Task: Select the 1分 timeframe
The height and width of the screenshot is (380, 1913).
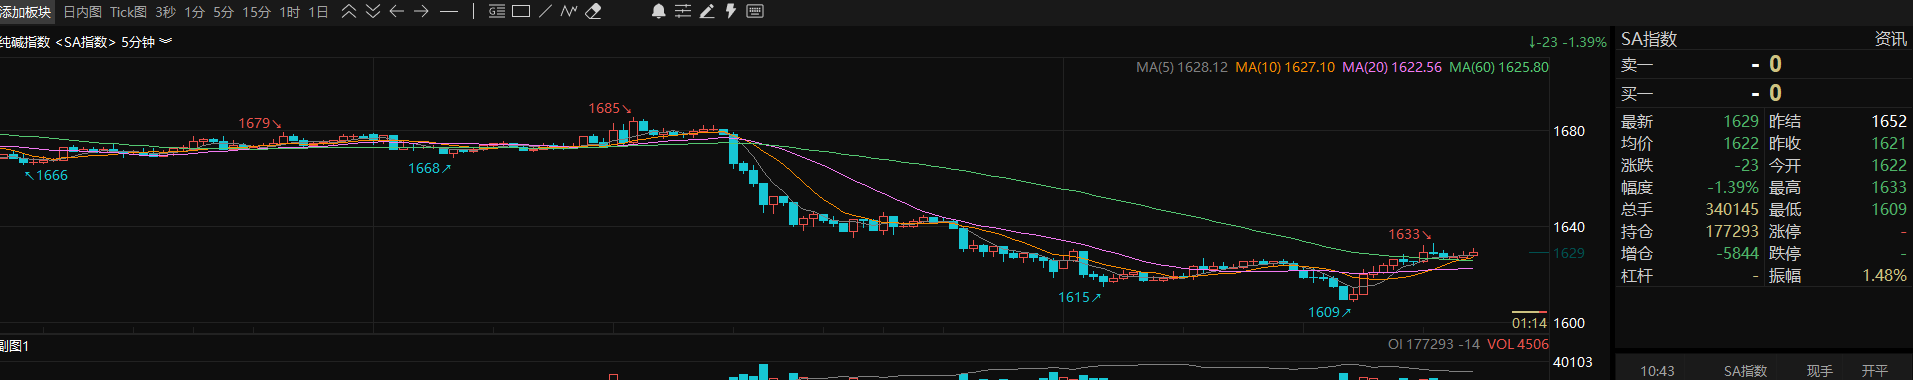Action: pos(194,12)
